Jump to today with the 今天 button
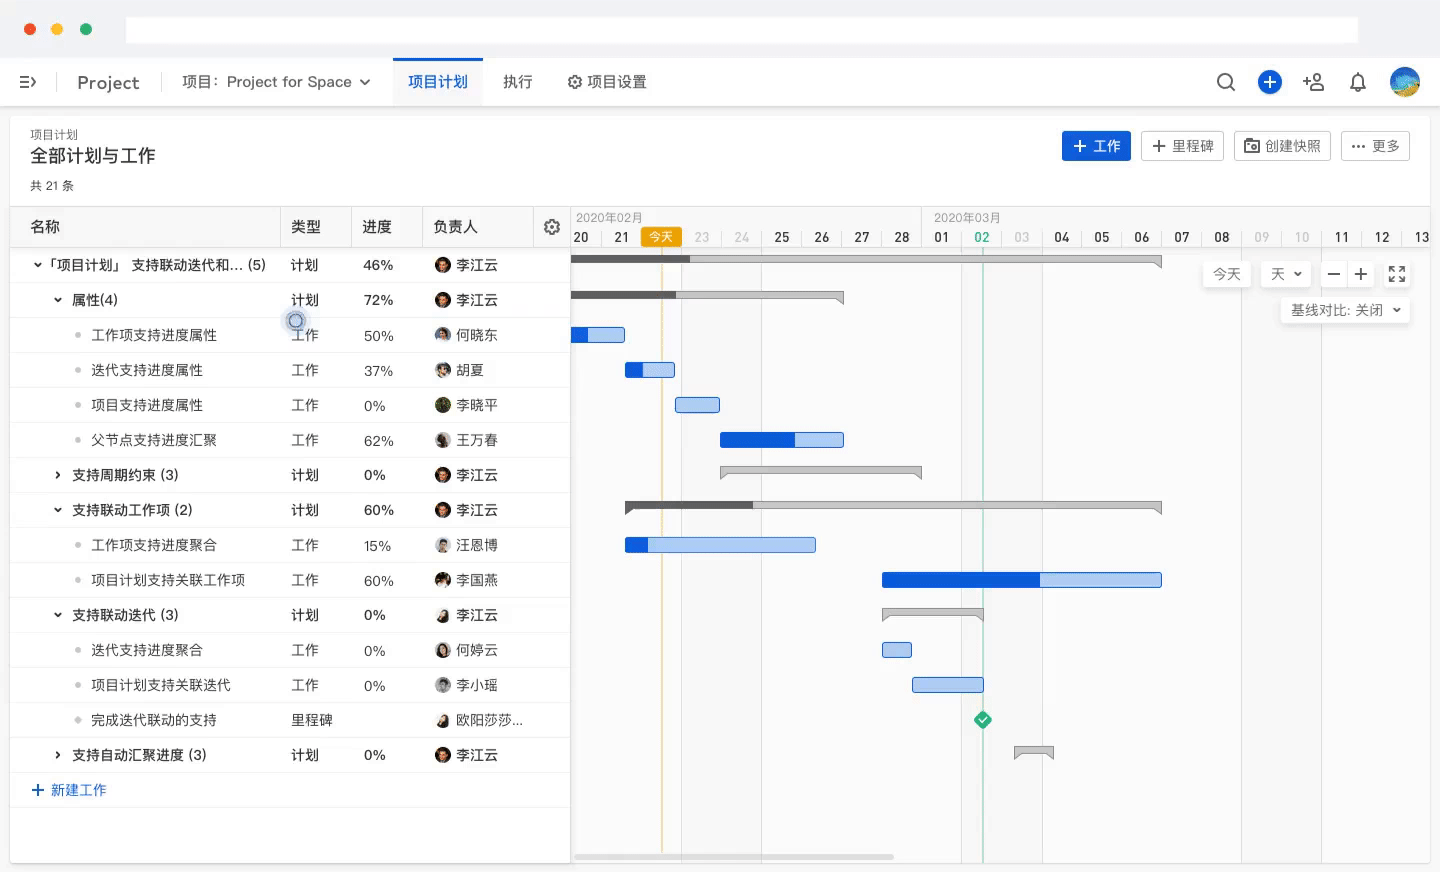Viewport: 1440px width, 872px height. pos(1227,274)
